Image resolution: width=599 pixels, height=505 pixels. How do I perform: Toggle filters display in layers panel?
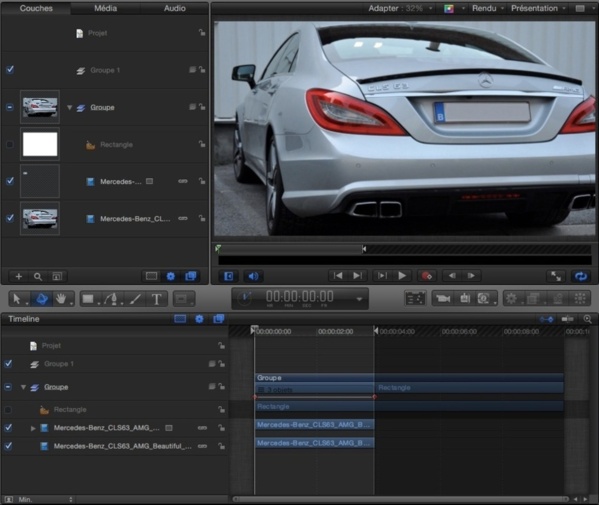pos(190,276)
